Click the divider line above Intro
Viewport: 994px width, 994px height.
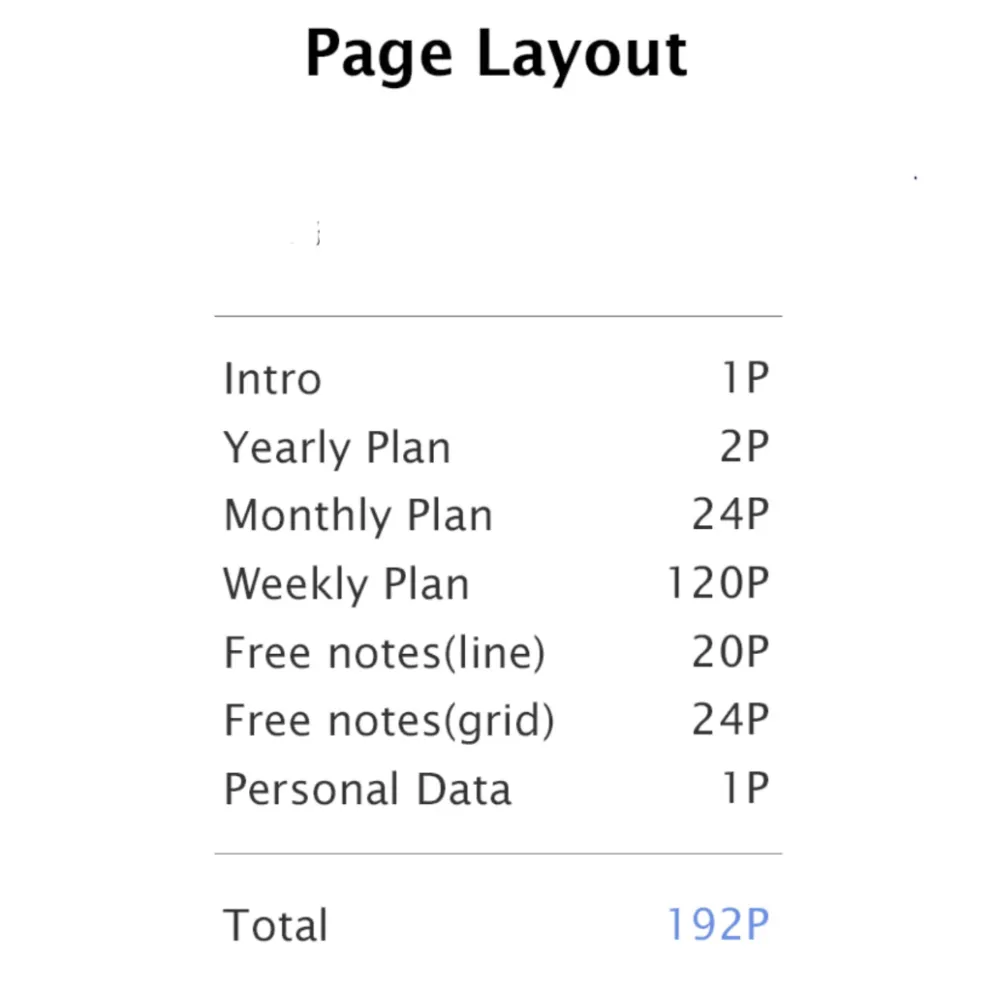pyautogui.click(x=498, y=316)
